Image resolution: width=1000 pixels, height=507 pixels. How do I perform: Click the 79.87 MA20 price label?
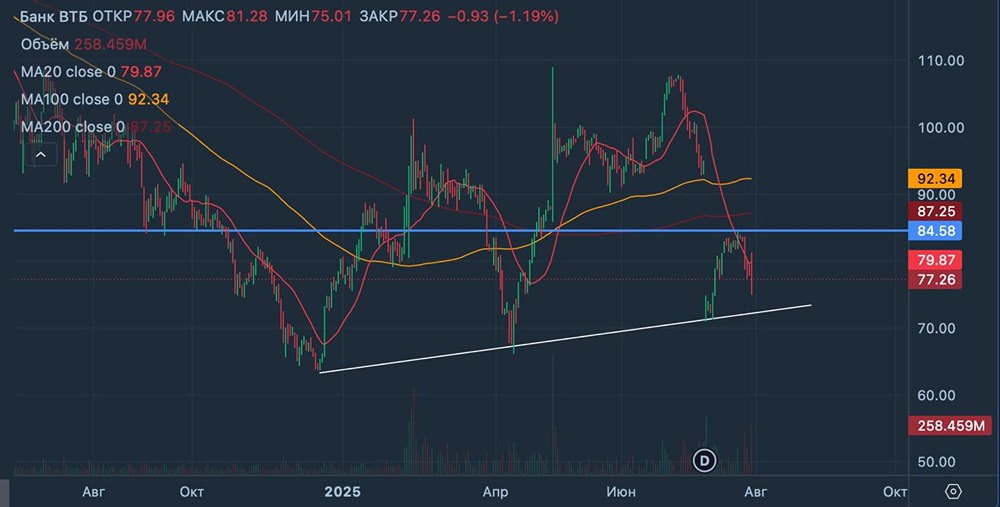pyautogui.click(x=936, y=260)
